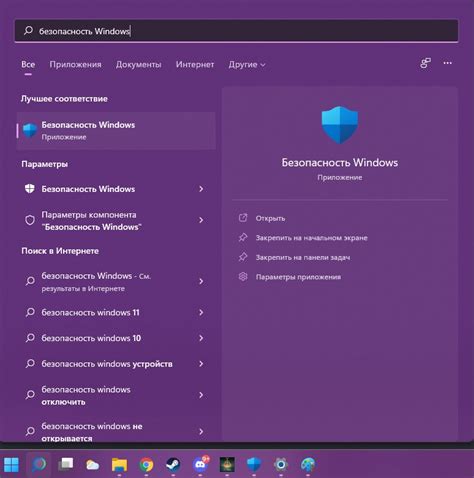Screen dimensions: 474x478
Task: Open the Settings gear on the taskbar
Action: coord(281,464)
